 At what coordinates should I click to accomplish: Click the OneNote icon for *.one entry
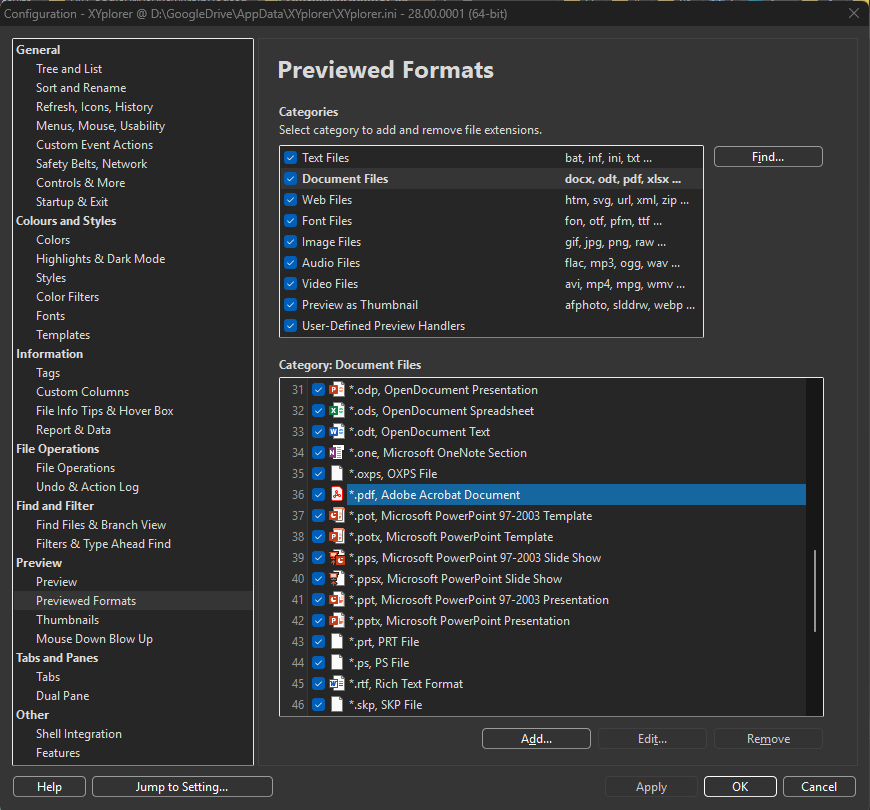(337, 453)
